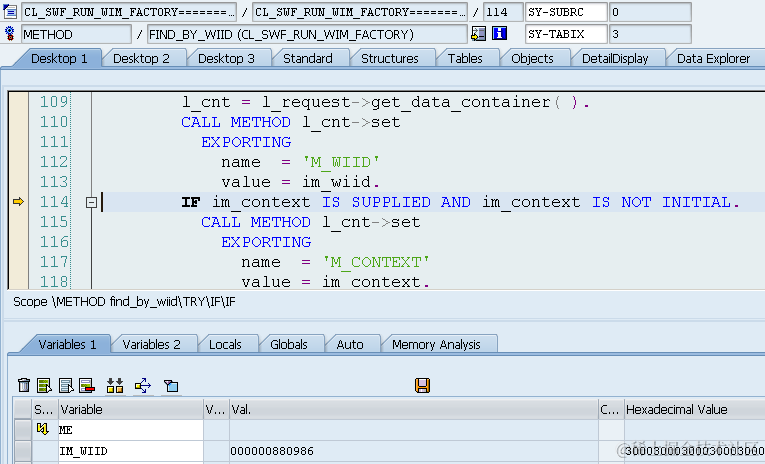This screenshot has height=464, width=765.
Task: Select the Auto tab
Action: click(350, 344)
